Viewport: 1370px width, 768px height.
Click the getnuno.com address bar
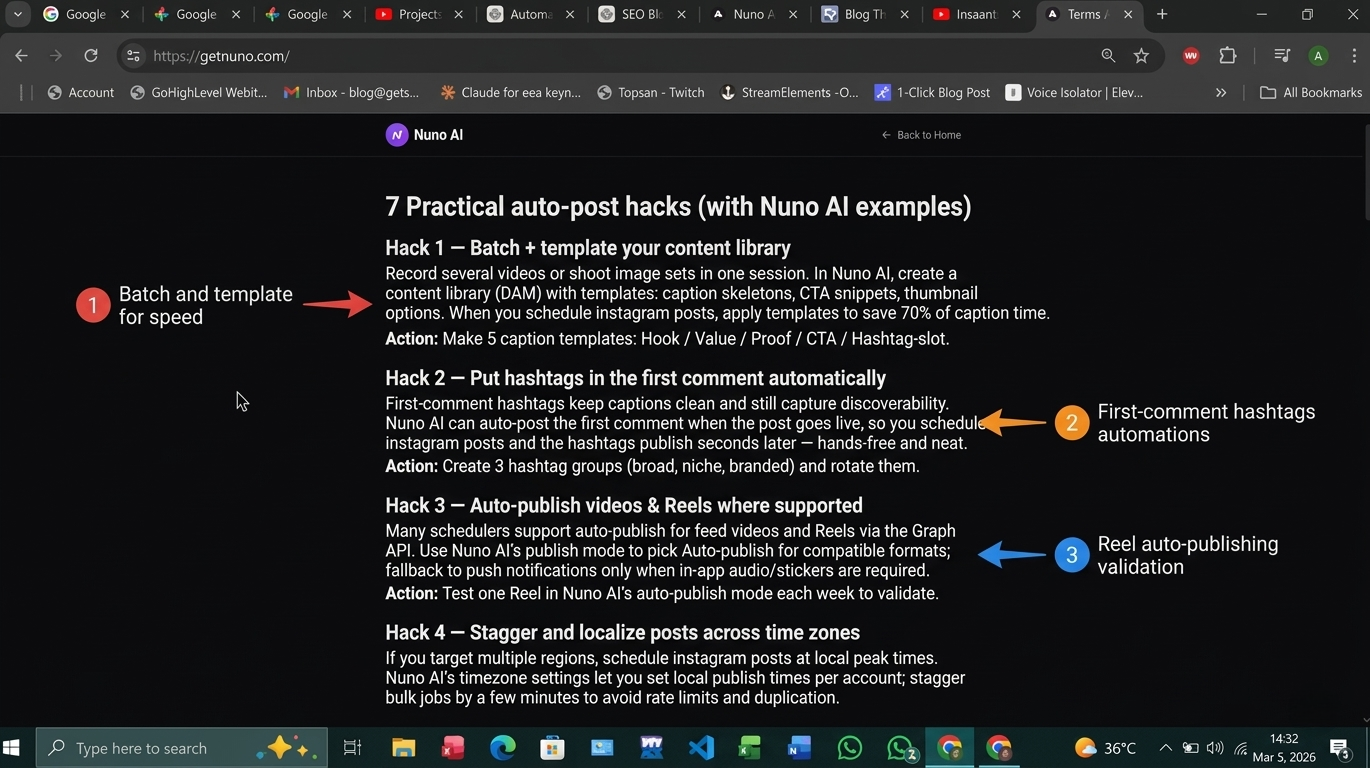(600, 56)
